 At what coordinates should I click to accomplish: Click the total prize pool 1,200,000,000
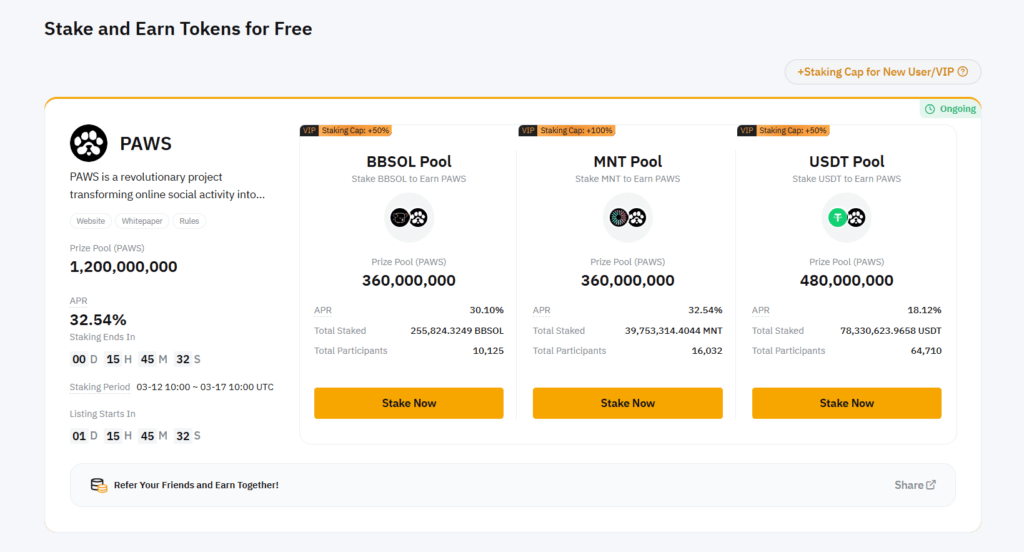(x=123, y=267)
